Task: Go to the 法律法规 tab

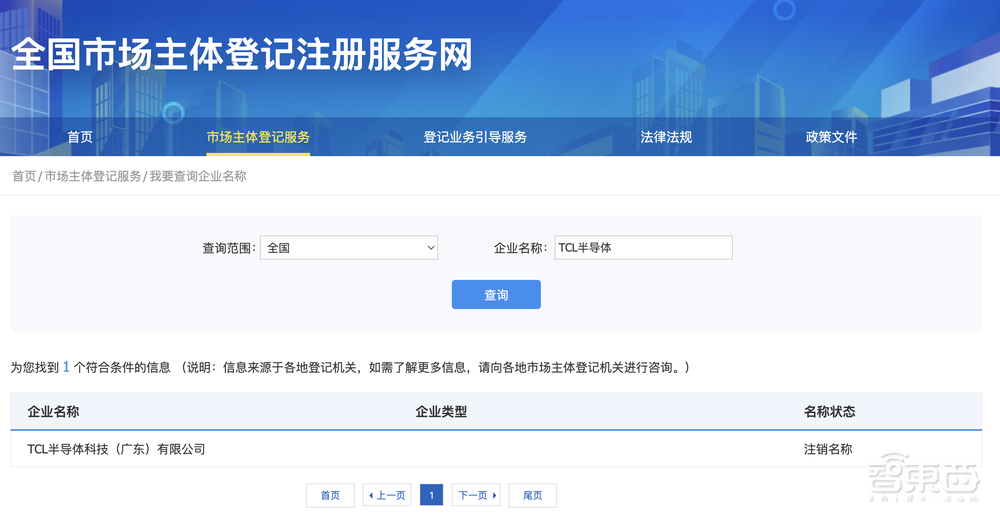Action: pos(666,137)
